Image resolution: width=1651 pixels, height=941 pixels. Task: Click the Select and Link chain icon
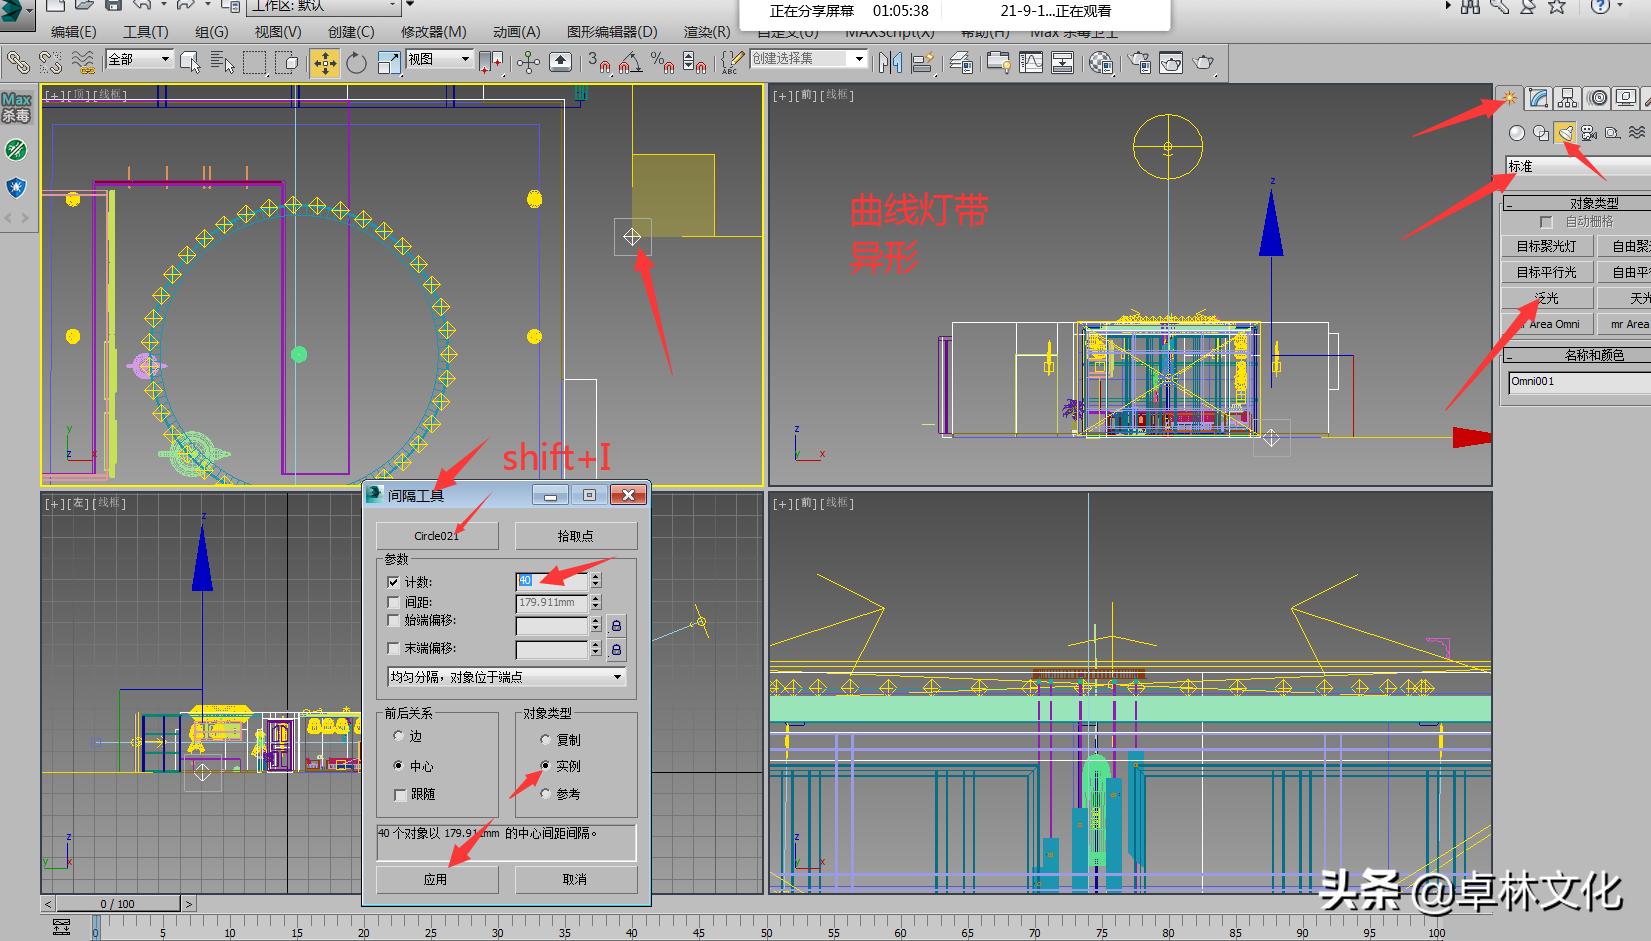point(18,63)
